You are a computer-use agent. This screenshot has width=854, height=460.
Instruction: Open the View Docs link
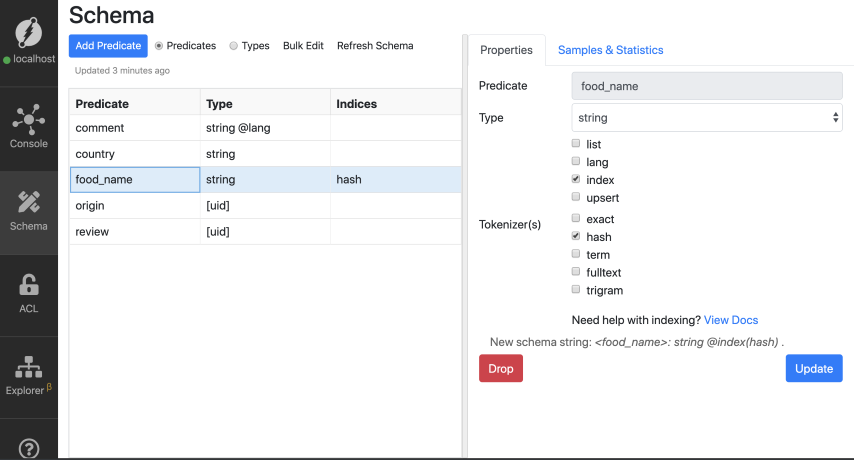pyautogui.click(x=730, y=320)
